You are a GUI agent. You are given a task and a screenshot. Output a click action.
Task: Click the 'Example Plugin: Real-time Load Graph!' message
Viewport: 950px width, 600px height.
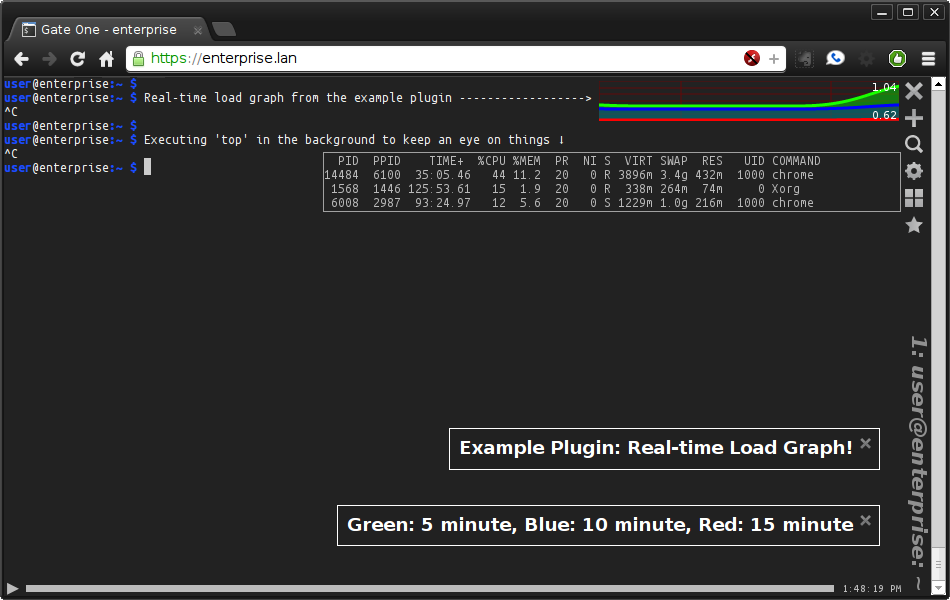click(656, 448)
